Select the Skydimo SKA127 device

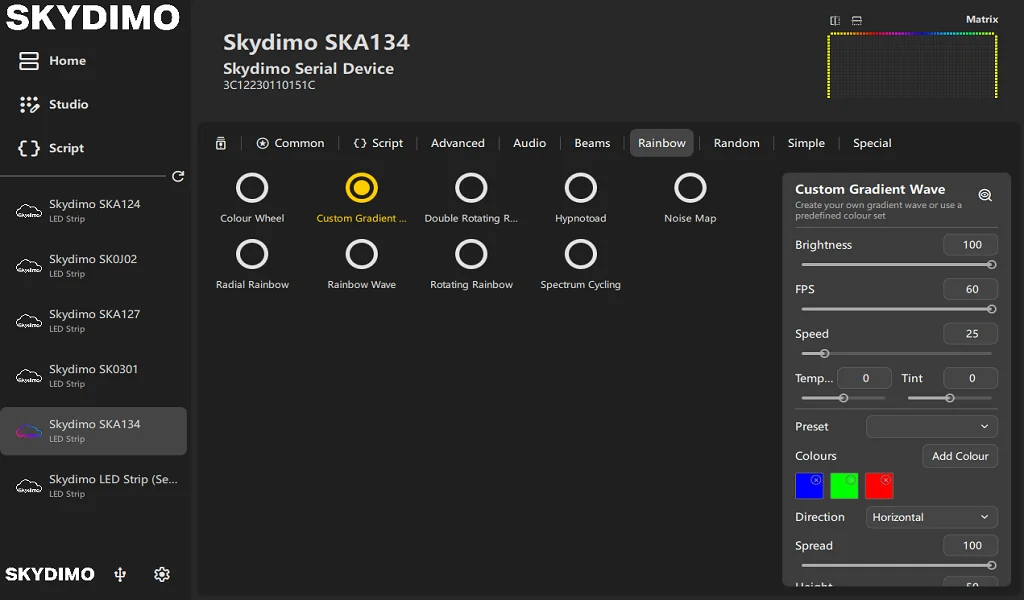click(x=94, y=320)
